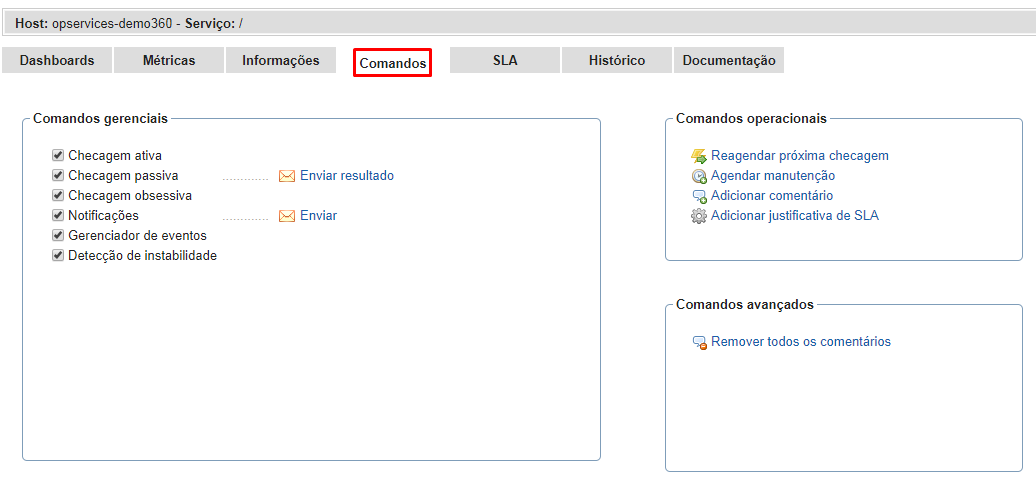Click the remove comments bubble icon
This screenshot has width=1036, height=498.
tap(700, 342)
